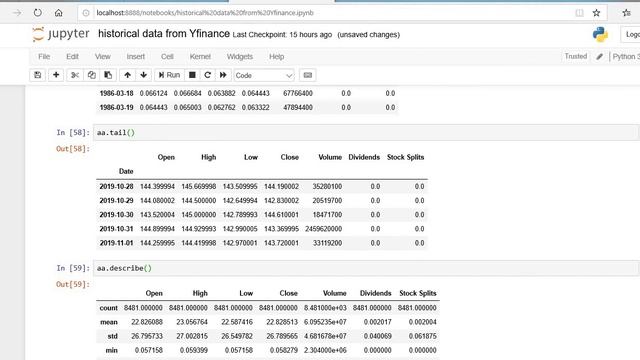
Task: Click the Out[58] output prompt
Action: coord(73,149)
